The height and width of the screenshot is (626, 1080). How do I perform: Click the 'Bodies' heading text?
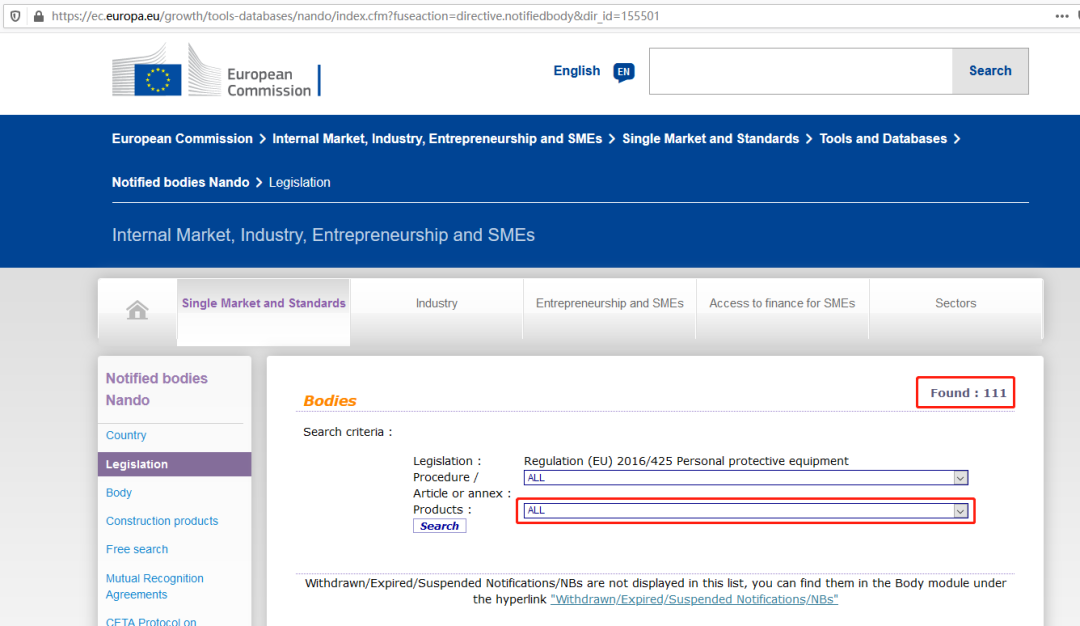(330, 401)
